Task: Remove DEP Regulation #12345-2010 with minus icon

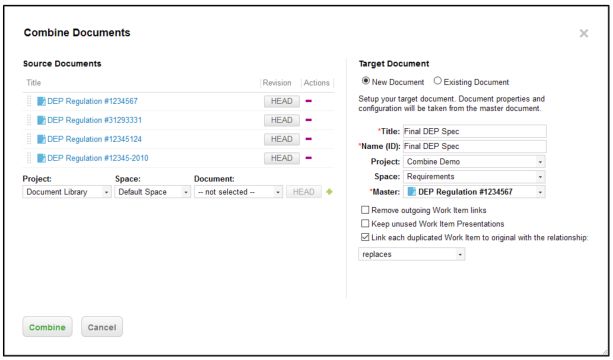Action: [x=308, y=158]
